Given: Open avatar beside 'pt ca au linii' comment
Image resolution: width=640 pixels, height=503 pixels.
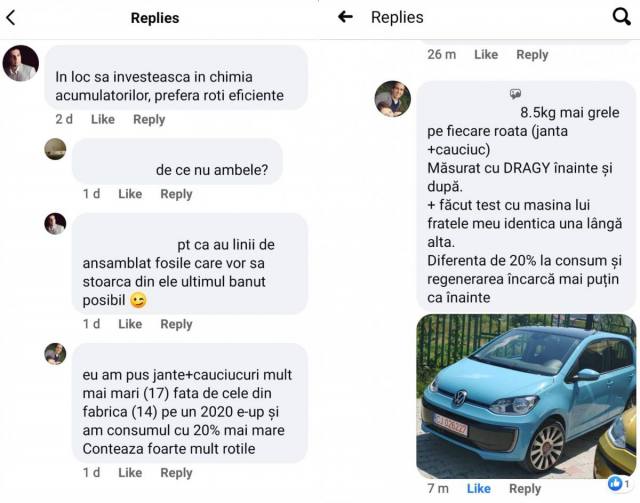Looking at the screenshot, I should tap(55, 224).
